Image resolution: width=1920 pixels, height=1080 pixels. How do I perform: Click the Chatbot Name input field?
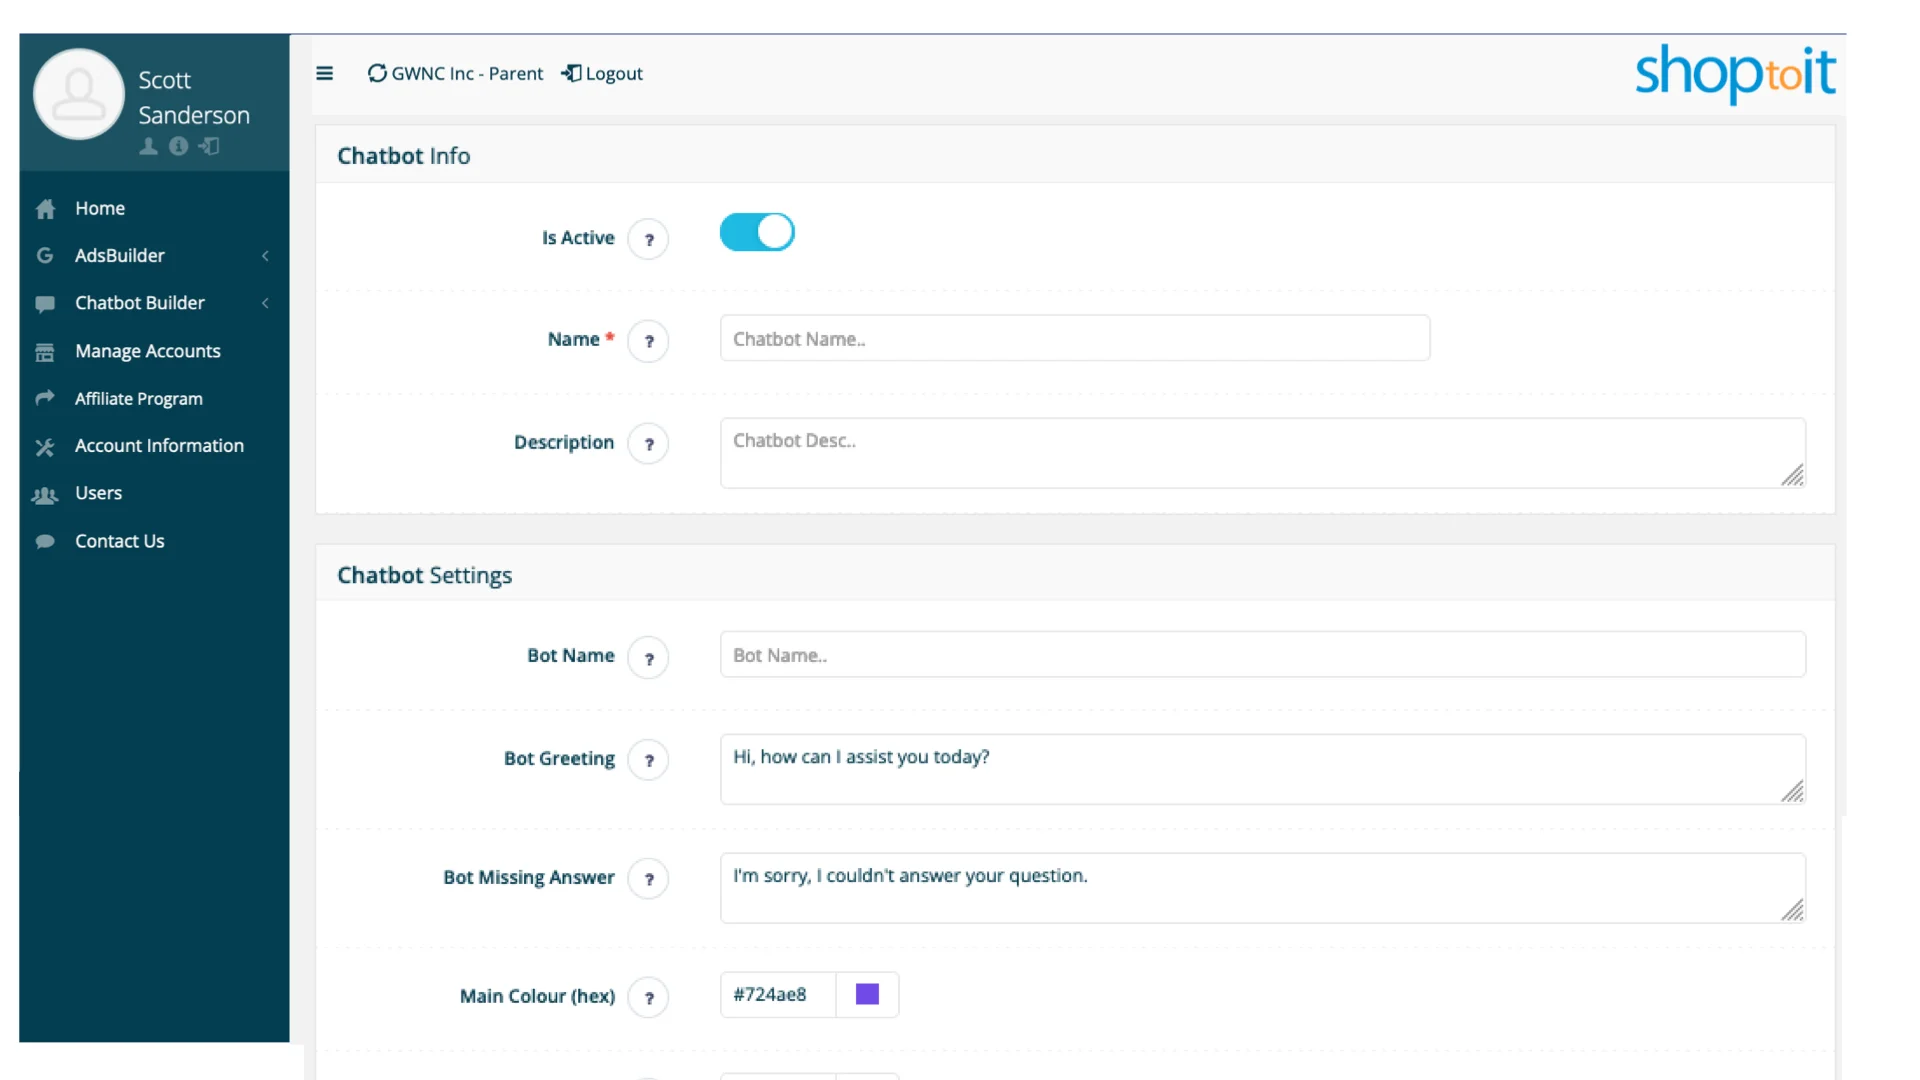coord(1073,338)
